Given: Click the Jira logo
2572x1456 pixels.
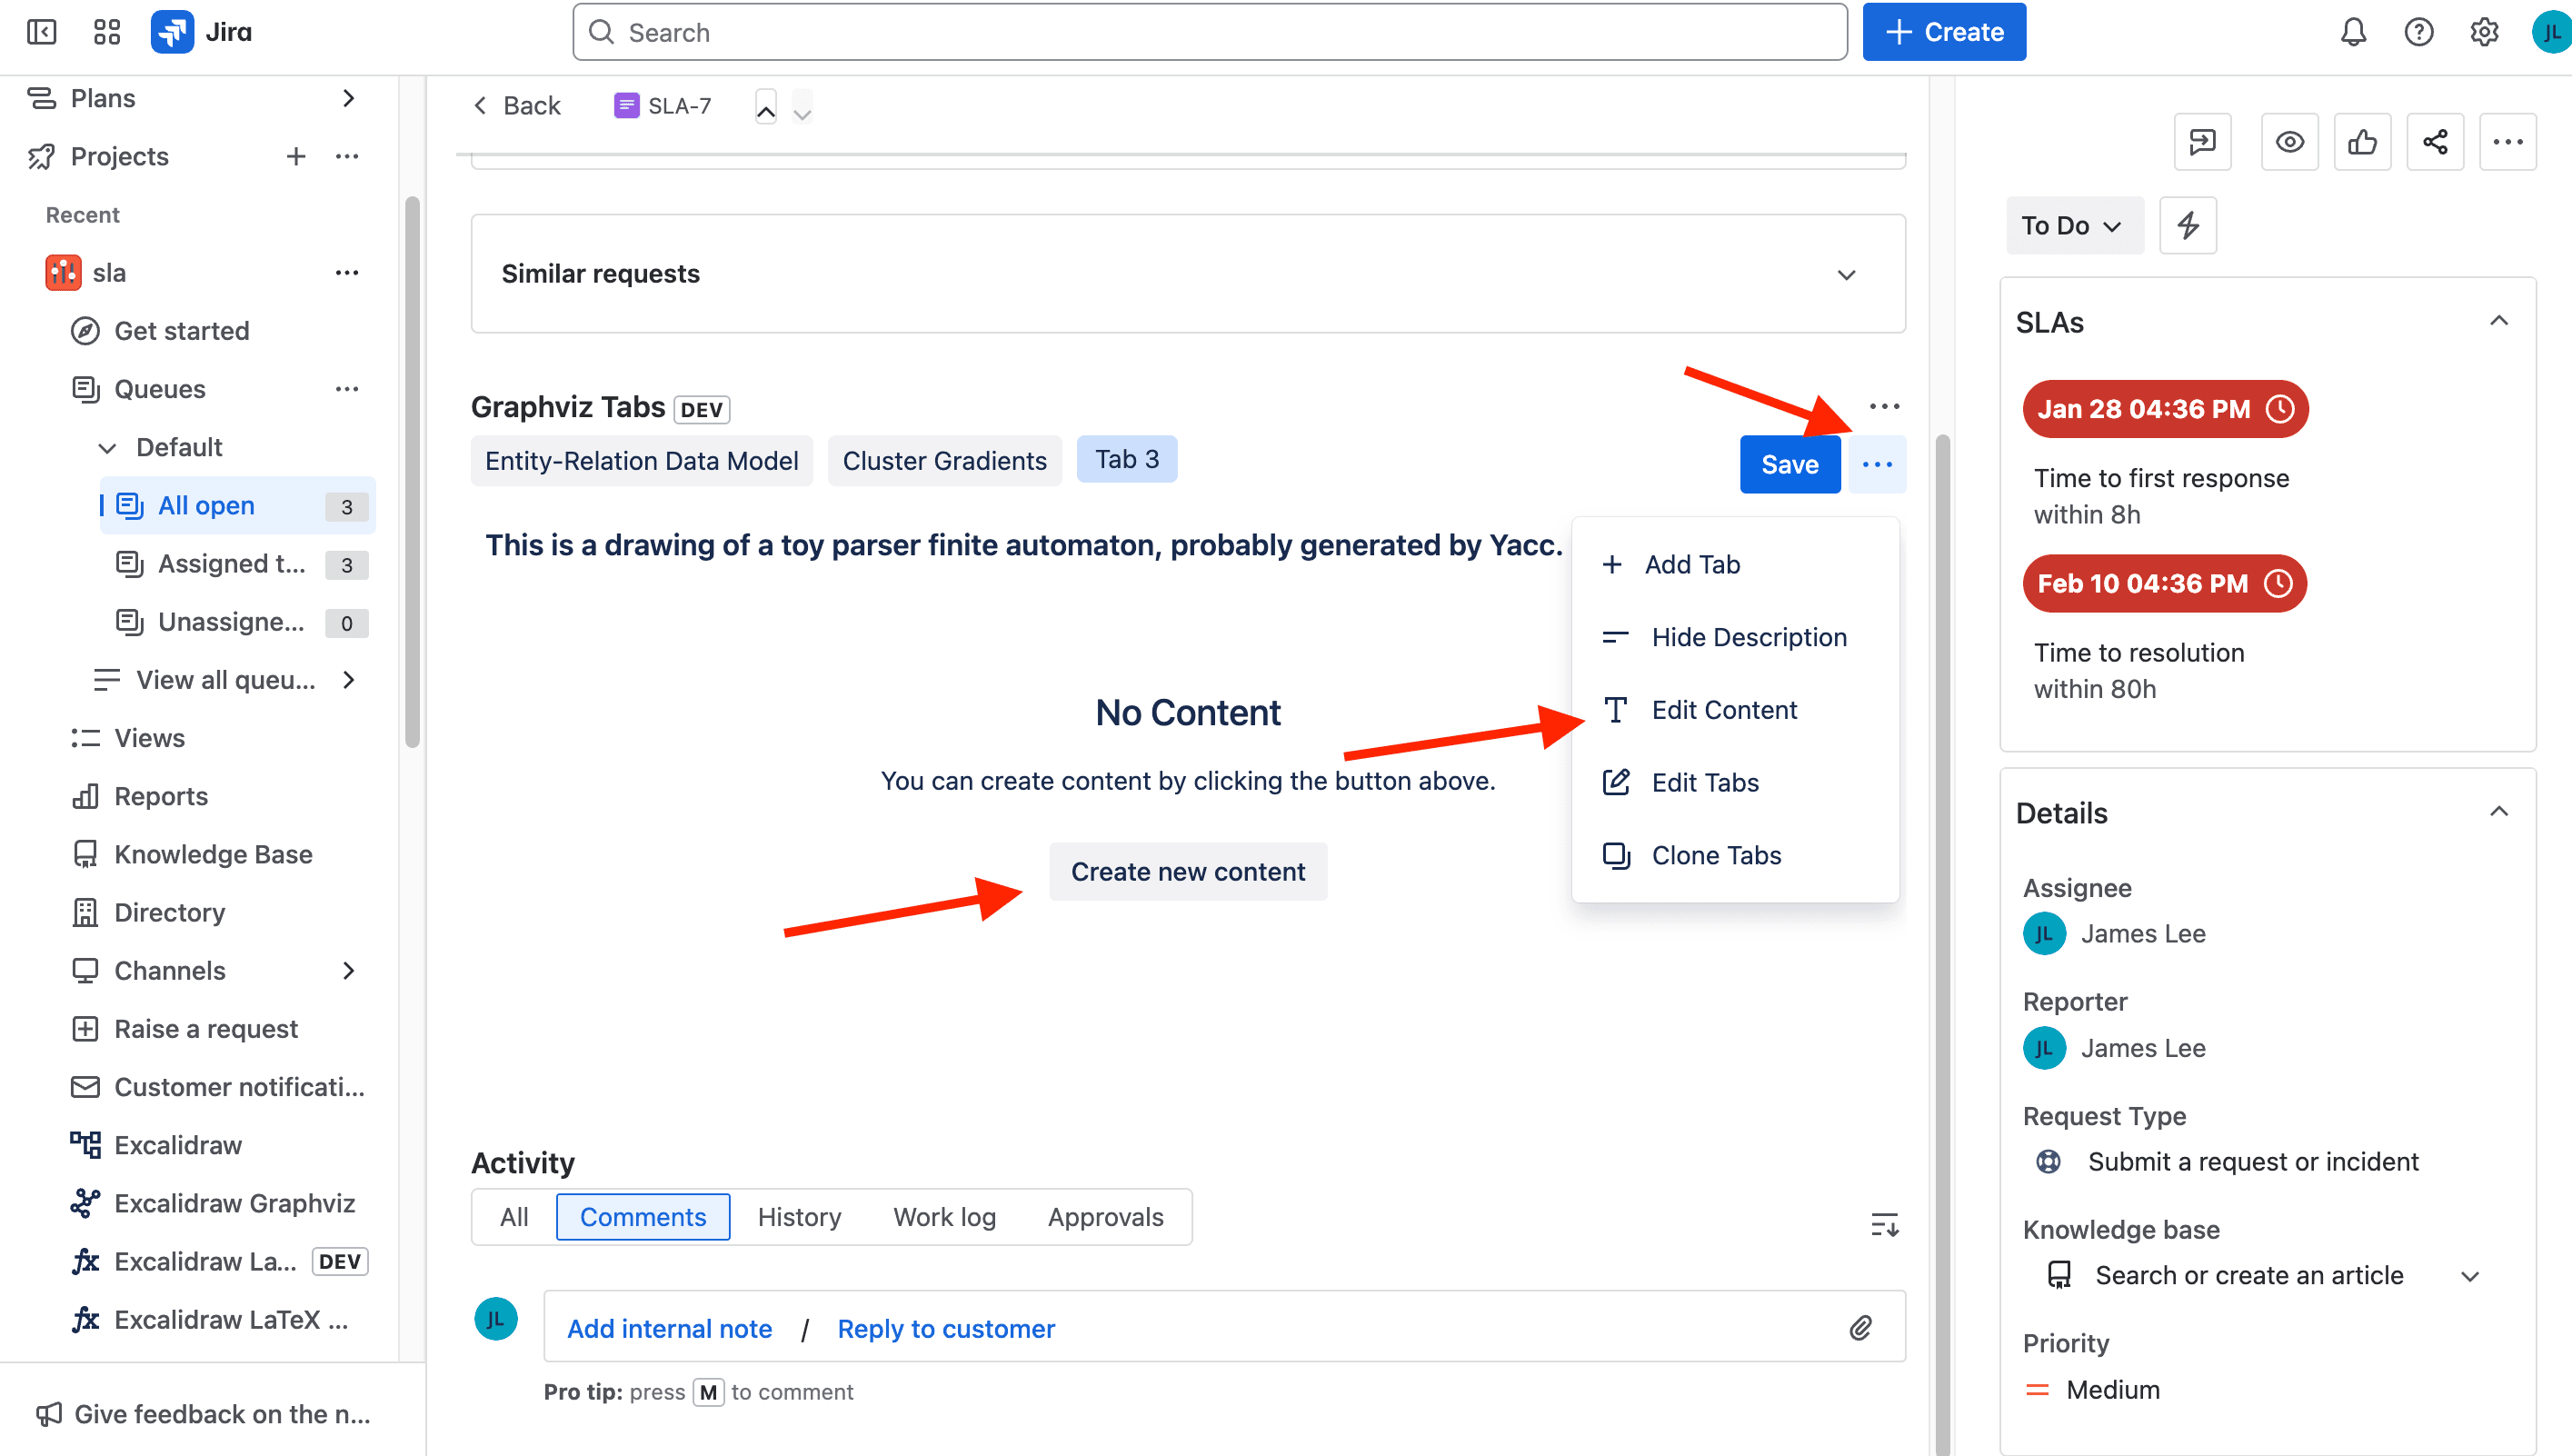Looking at the screenshot, I should click(201, 32).
